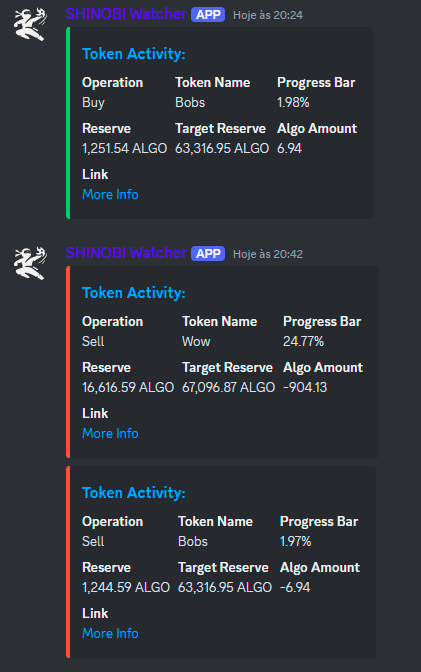Click the 1,244.59 ALGO reserve value
Viewport: 421px width, 672px height.
point(126,587)
